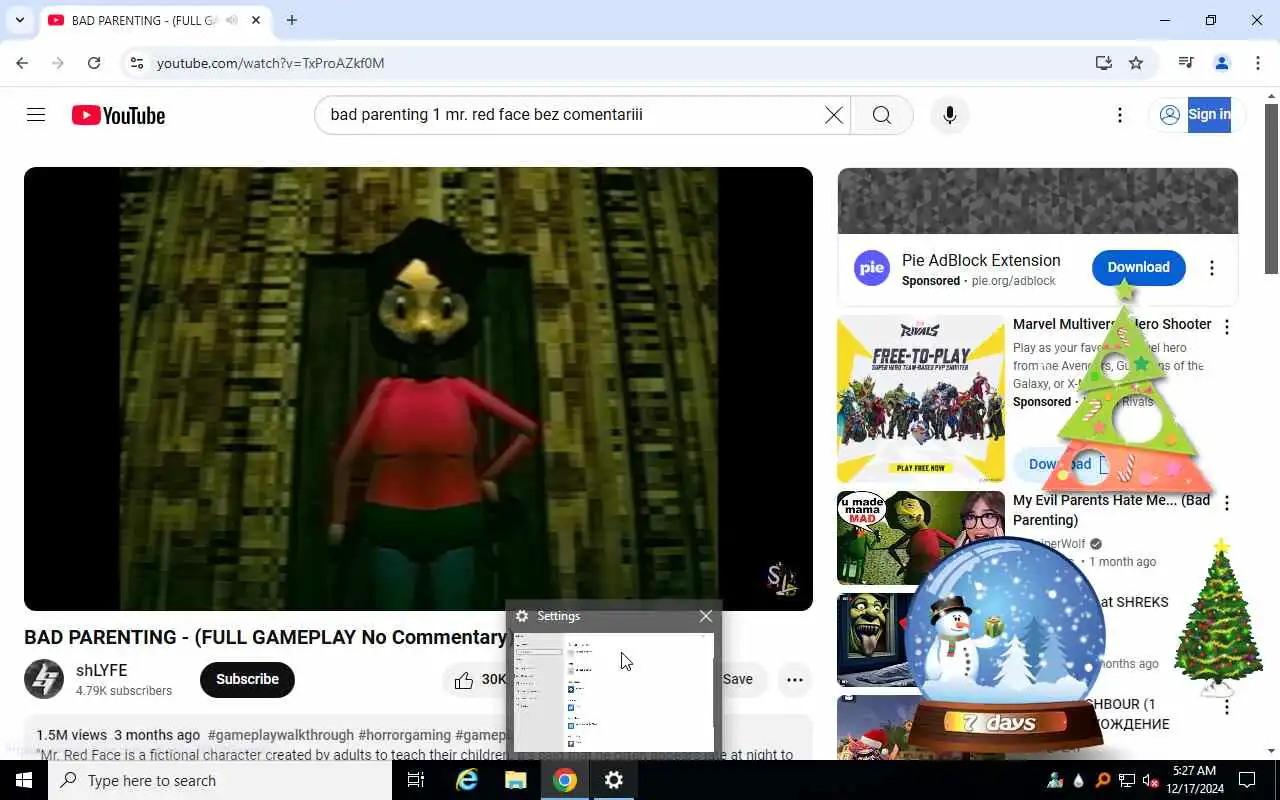
Task: Launch Internet Explorer from the taskbar
Action: click(466, 780)
